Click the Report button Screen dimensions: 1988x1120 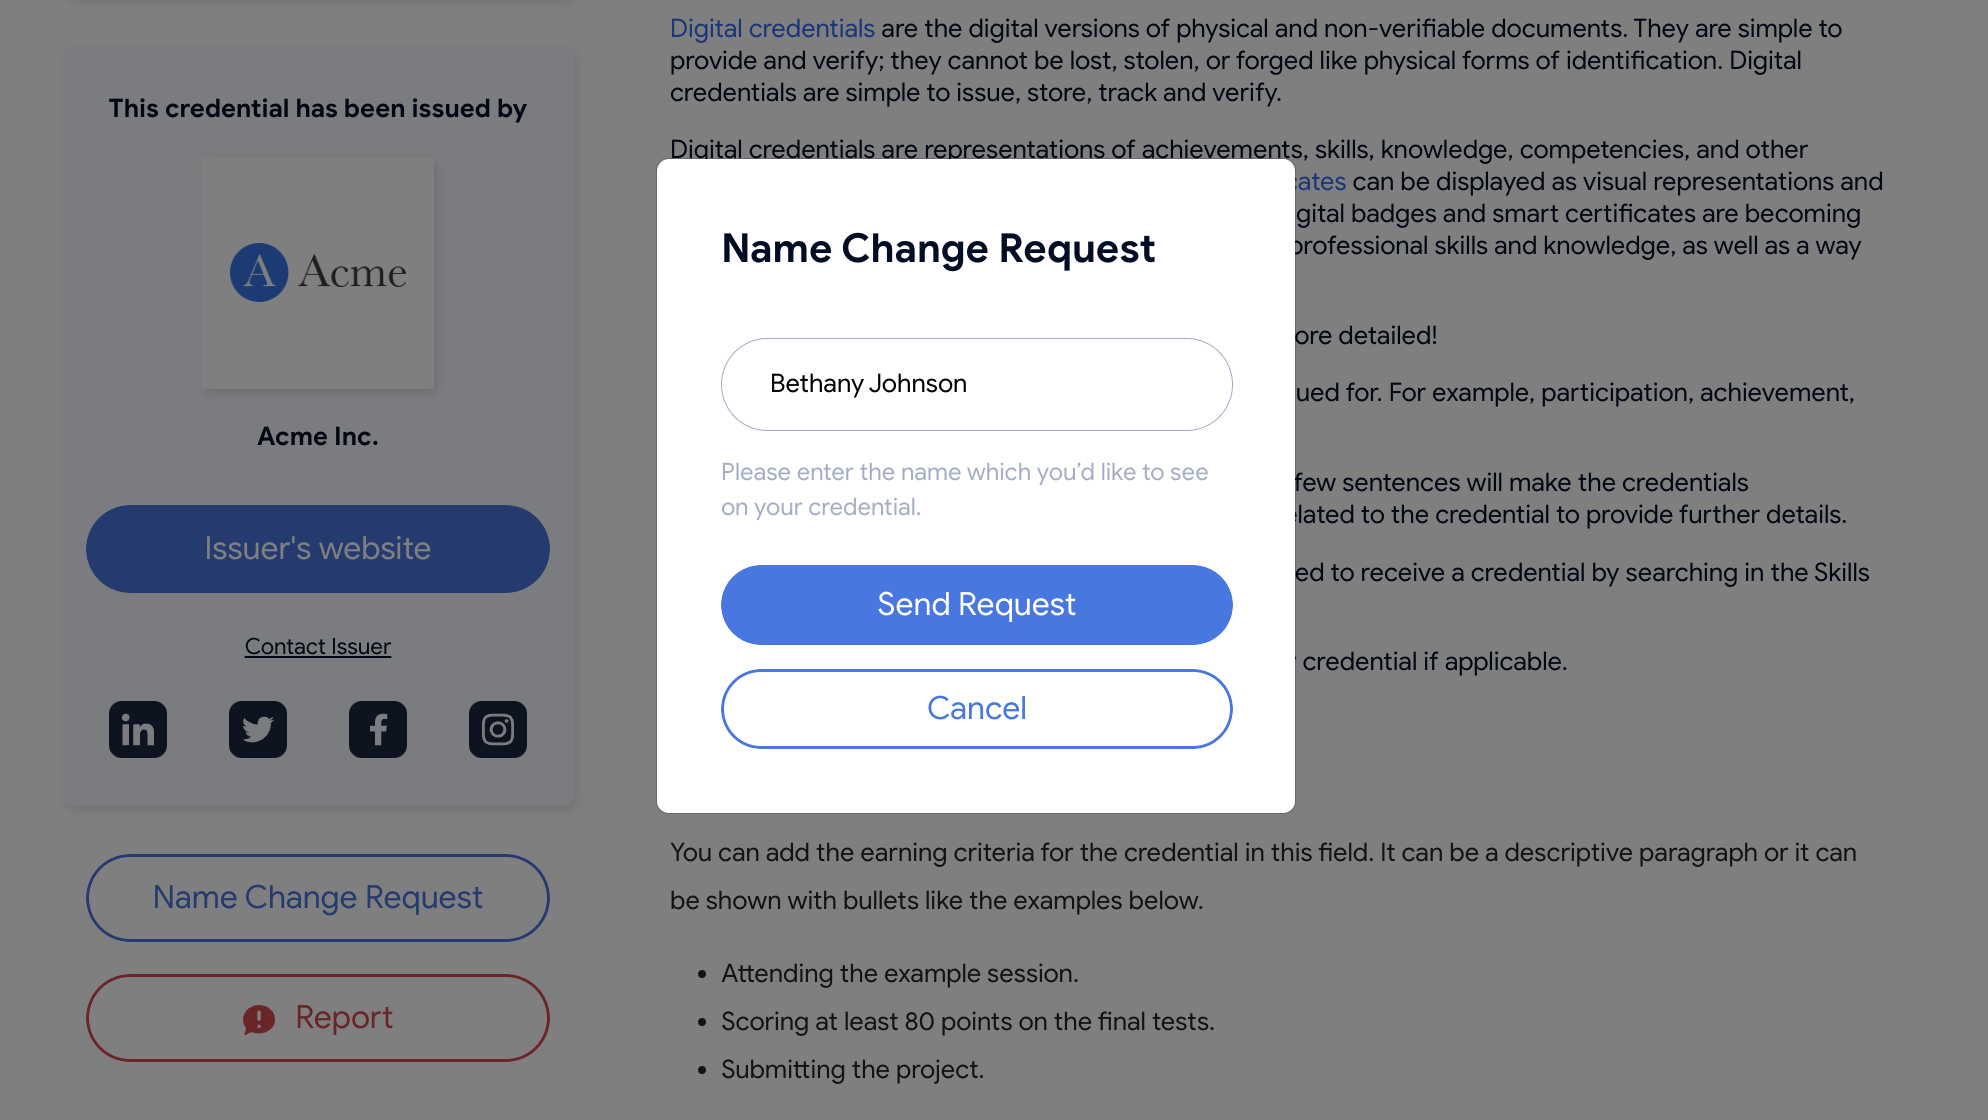click(x=317, y=1018)
